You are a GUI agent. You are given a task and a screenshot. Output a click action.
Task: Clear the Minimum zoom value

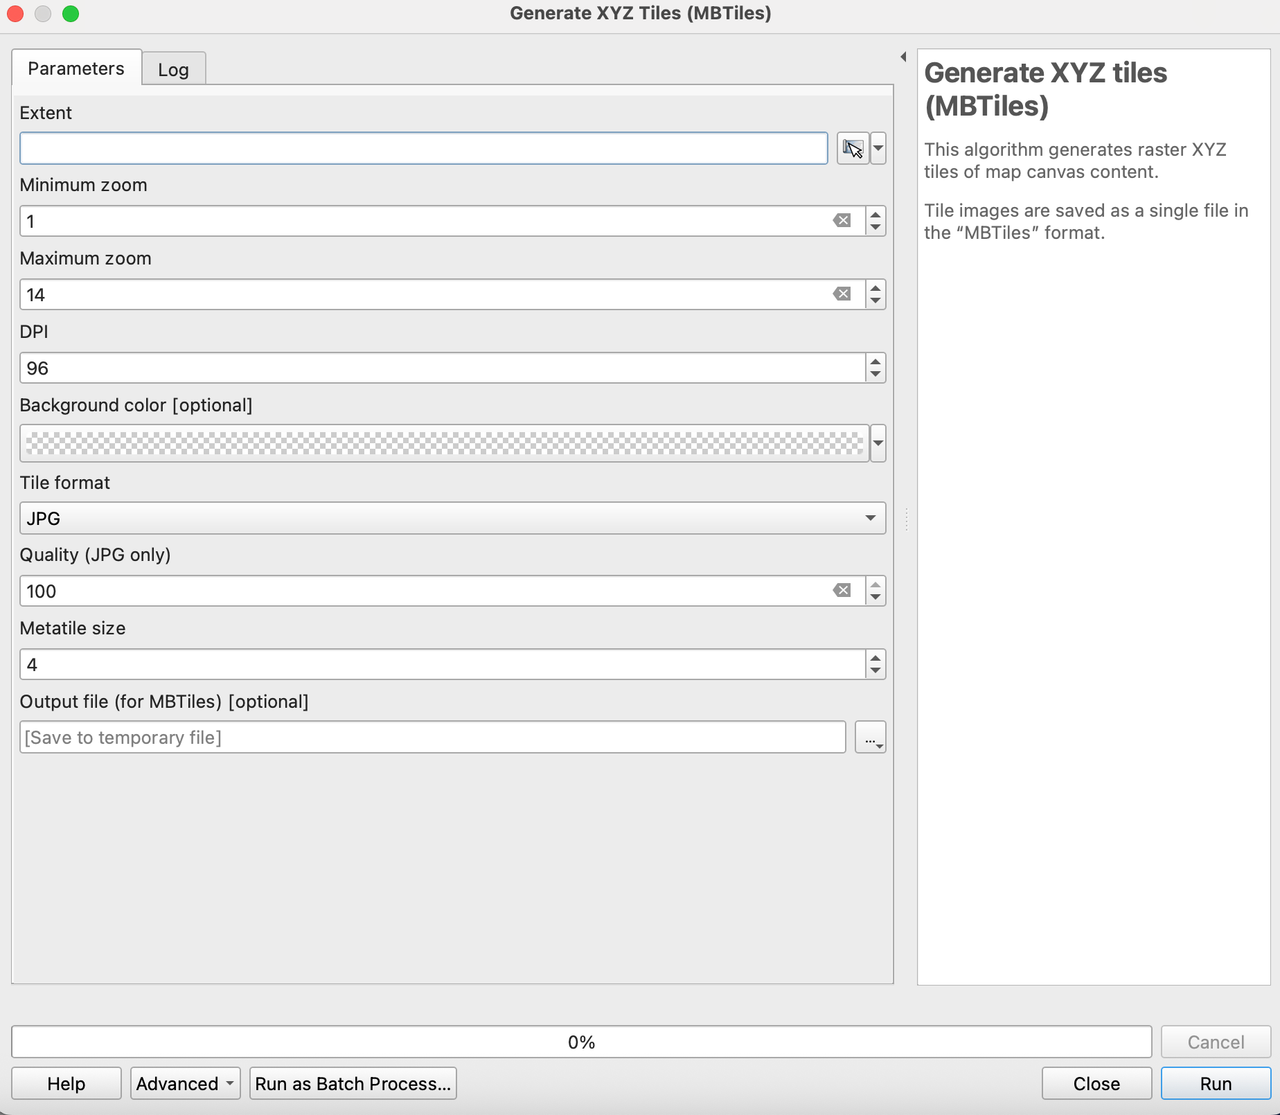coord(842,221)
